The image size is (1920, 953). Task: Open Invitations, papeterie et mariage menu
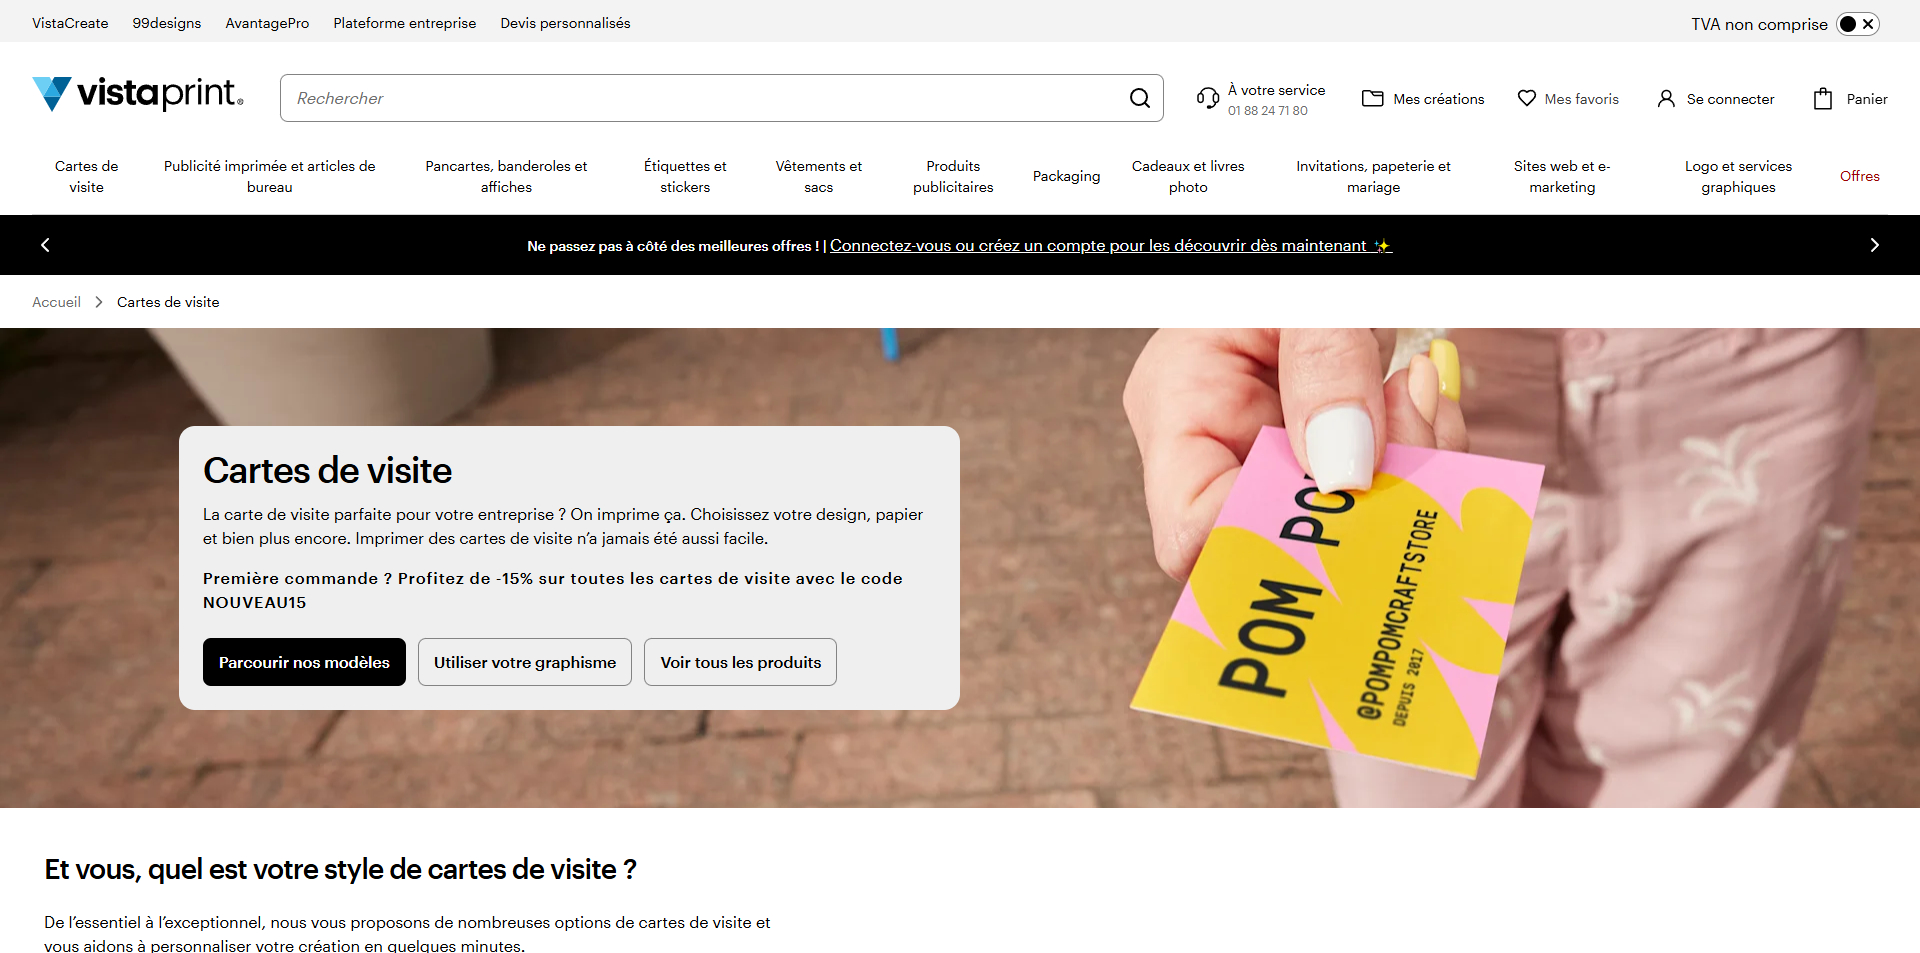click(1373, 176)
